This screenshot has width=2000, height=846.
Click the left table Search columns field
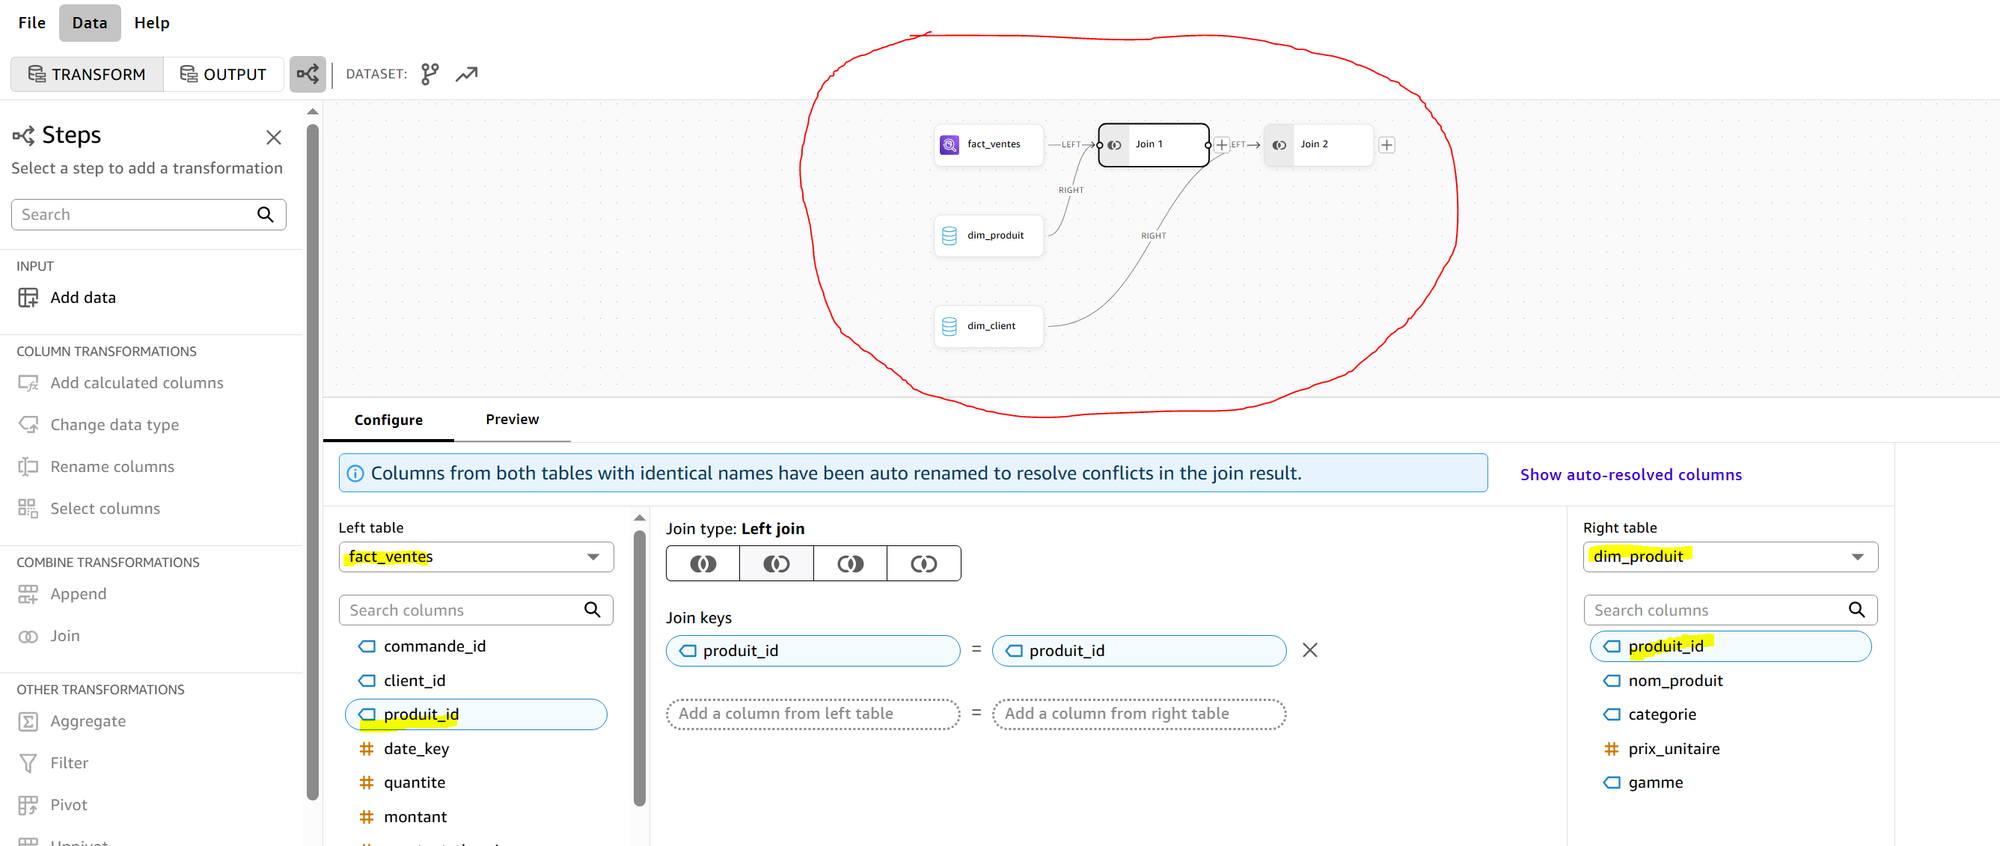click(x=476, y=610)
